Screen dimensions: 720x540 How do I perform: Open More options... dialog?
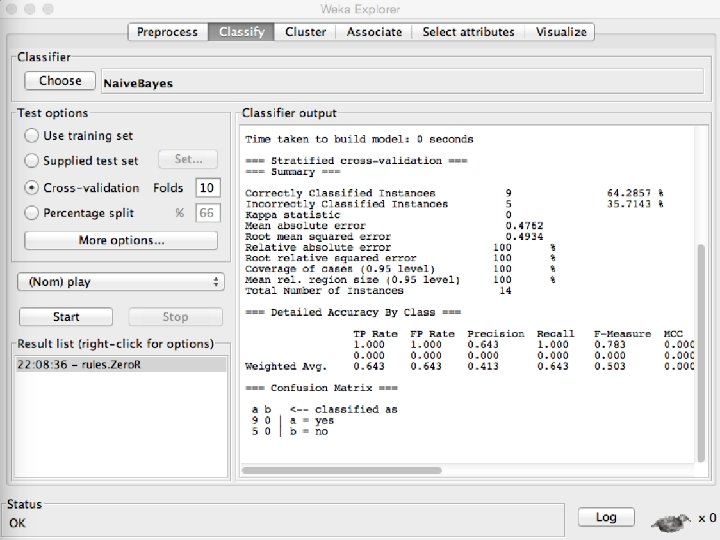click(x=121, y=240)
